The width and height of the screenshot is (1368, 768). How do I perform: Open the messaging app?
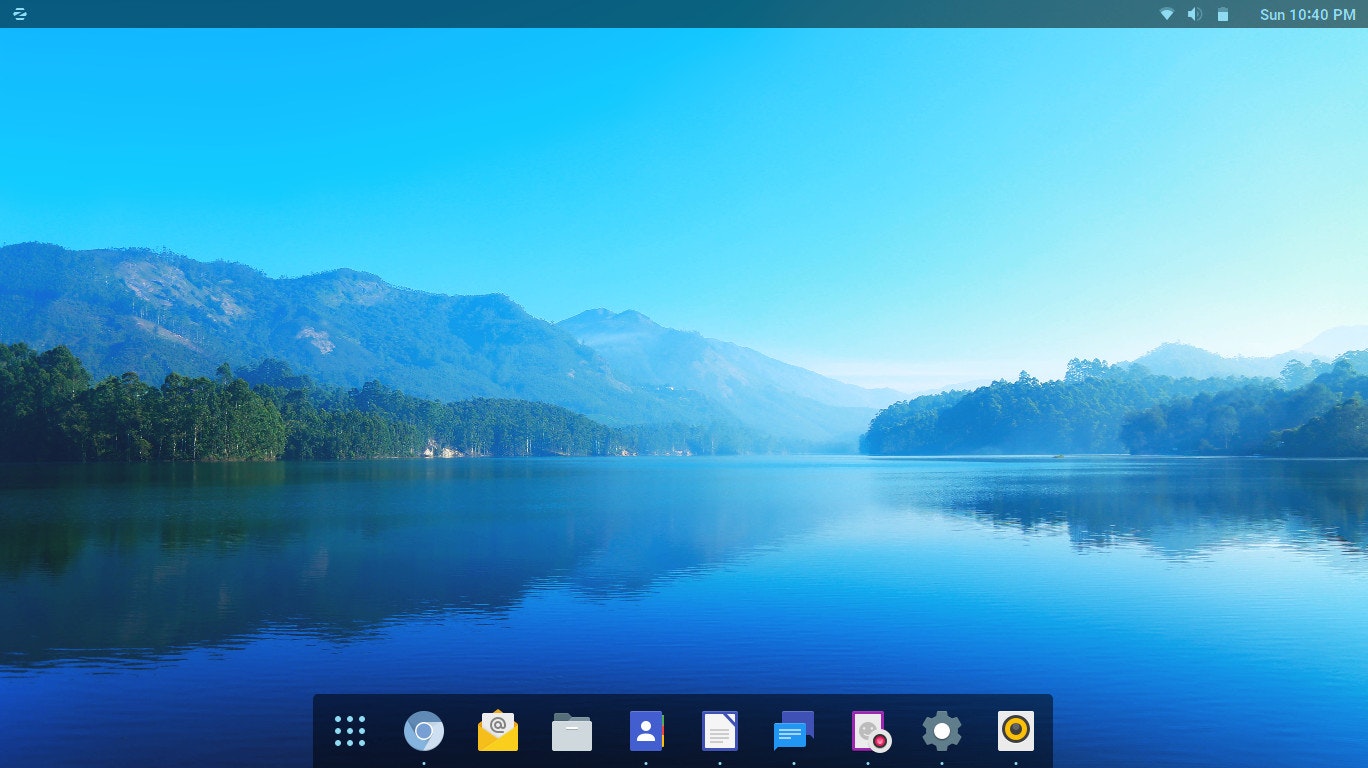793,731
